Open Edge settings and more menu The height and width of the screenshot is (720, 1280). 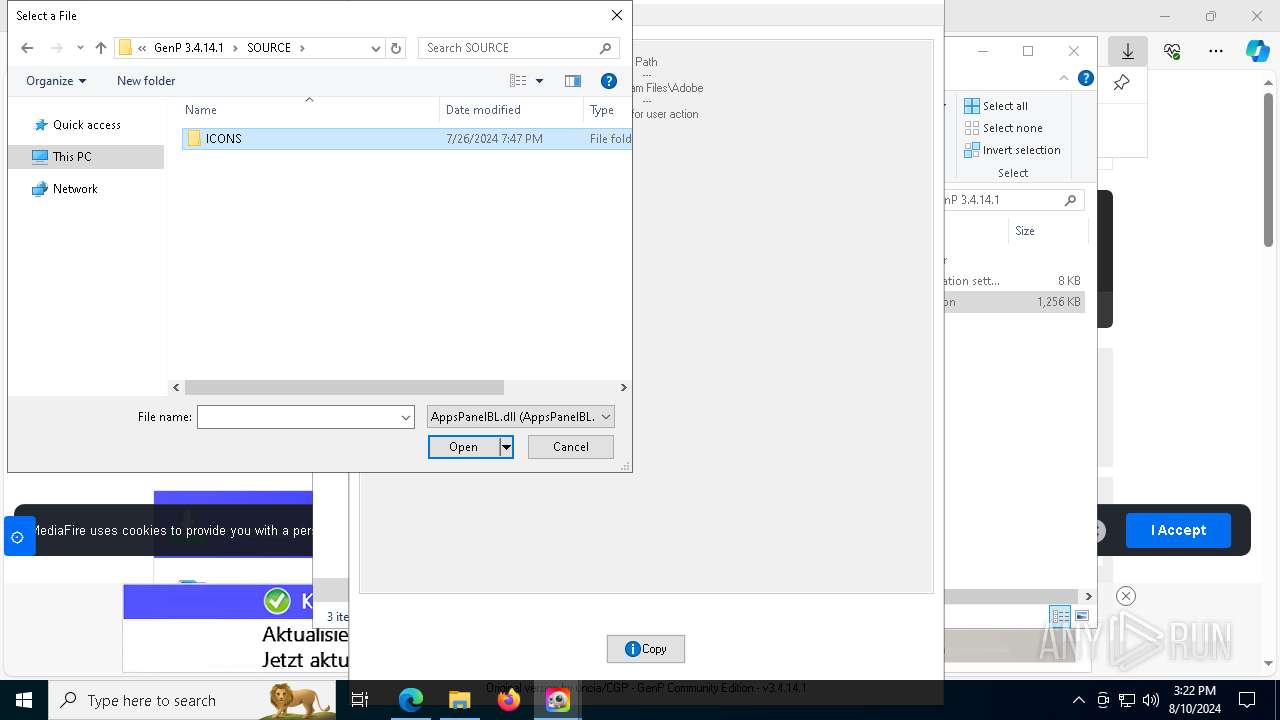[x=1216, y=51]
